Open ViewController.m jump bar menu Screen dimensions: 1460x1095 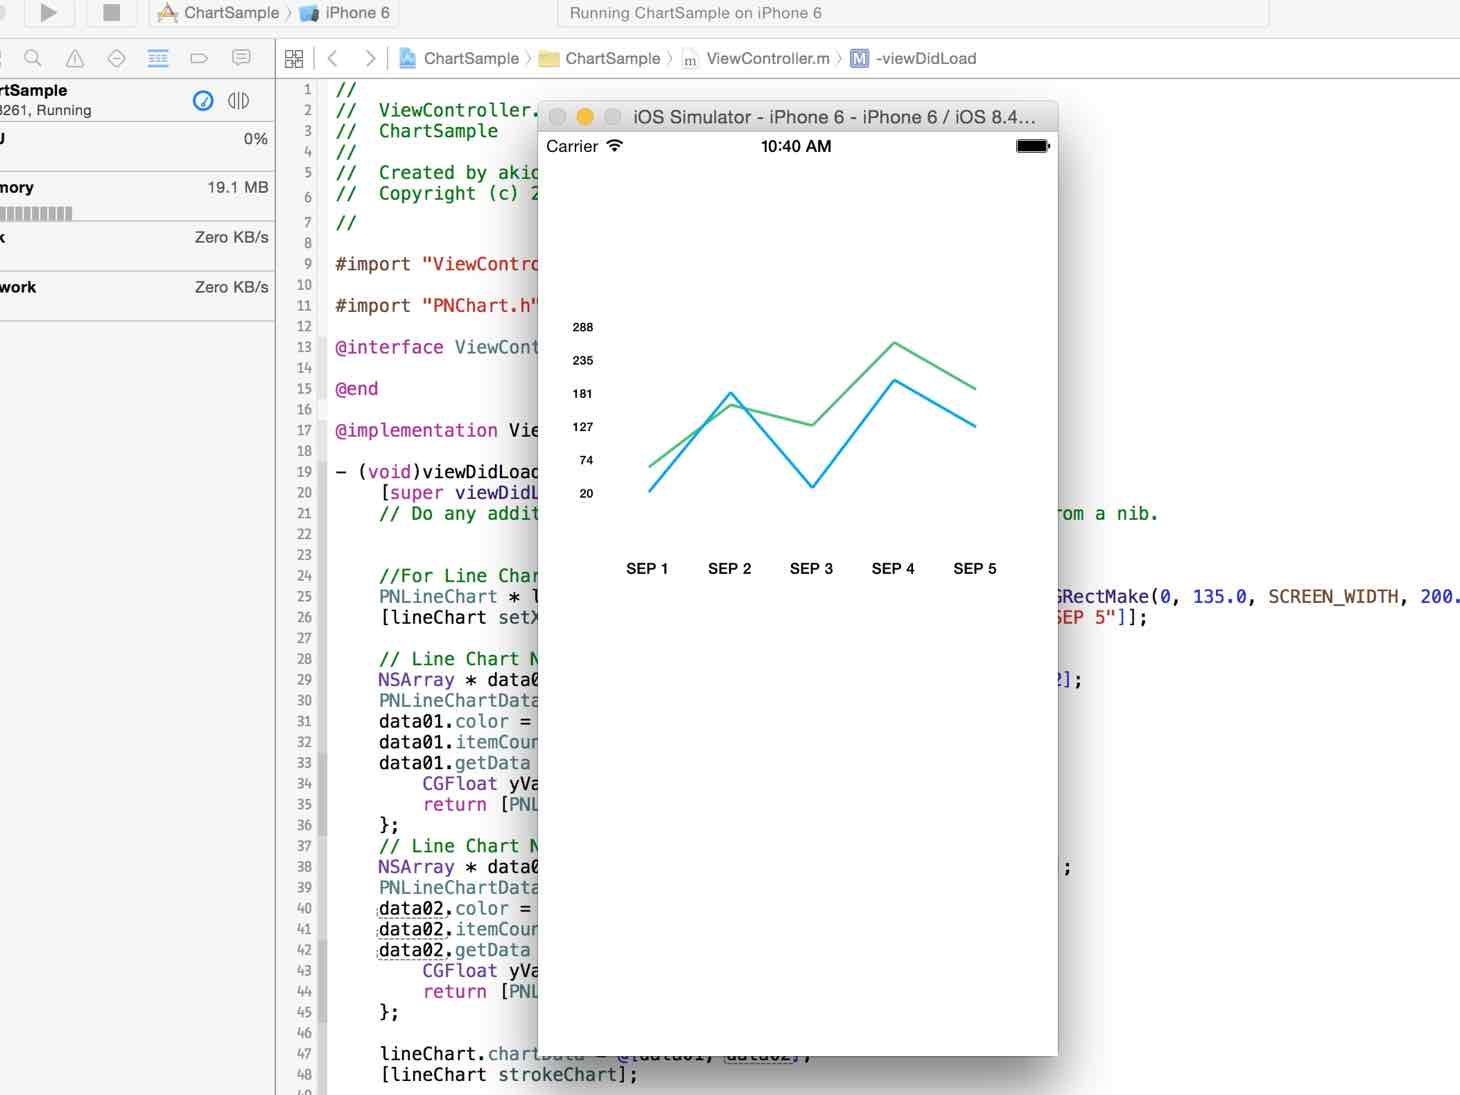point(756,59)
